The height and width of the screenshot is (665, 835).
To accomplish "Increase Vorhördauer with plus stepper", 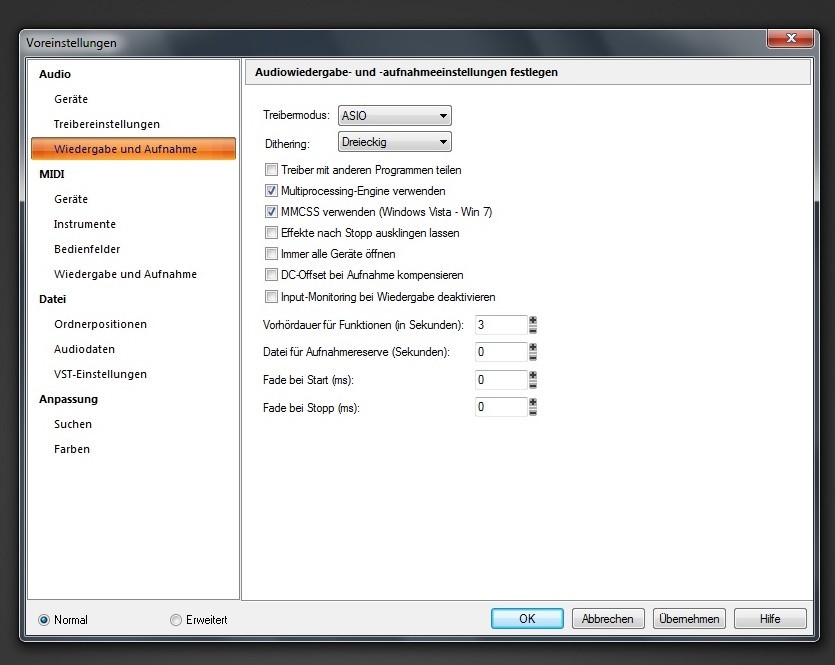I will (533, 320).
